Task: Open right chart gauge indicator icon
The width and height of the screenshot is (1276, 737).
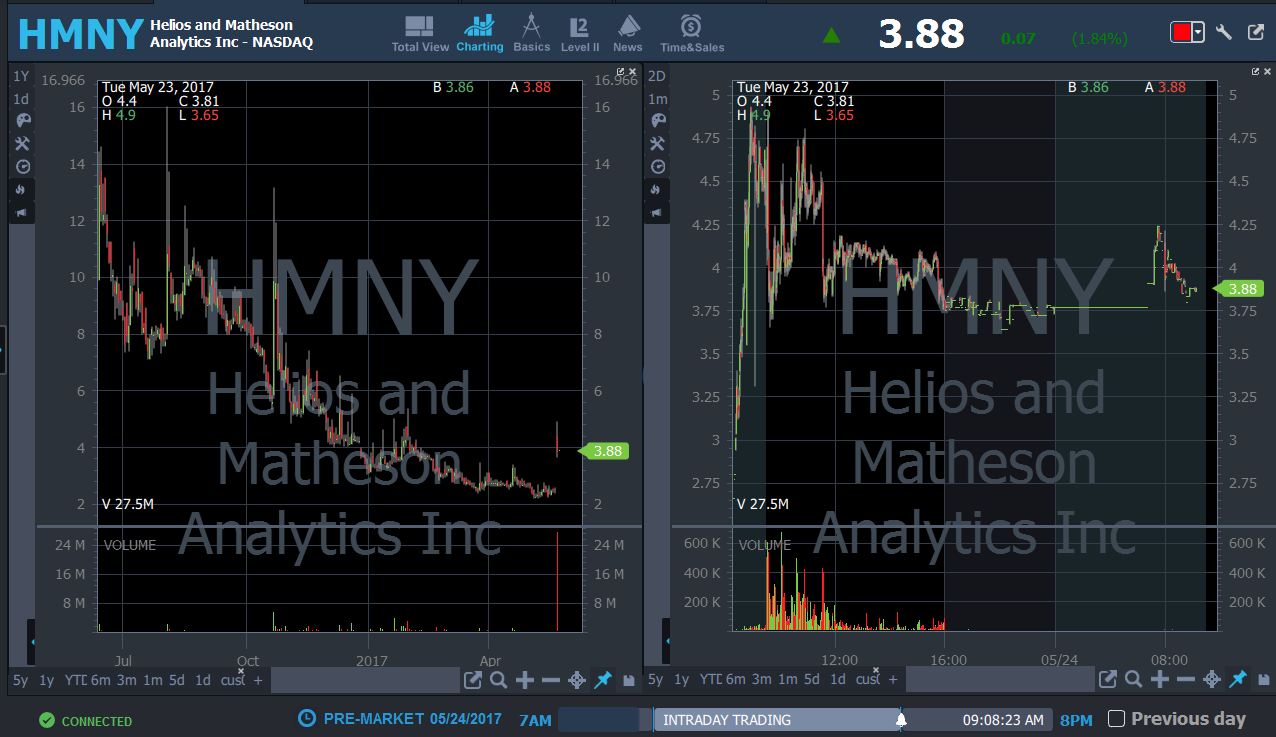Action: (657, 167)
